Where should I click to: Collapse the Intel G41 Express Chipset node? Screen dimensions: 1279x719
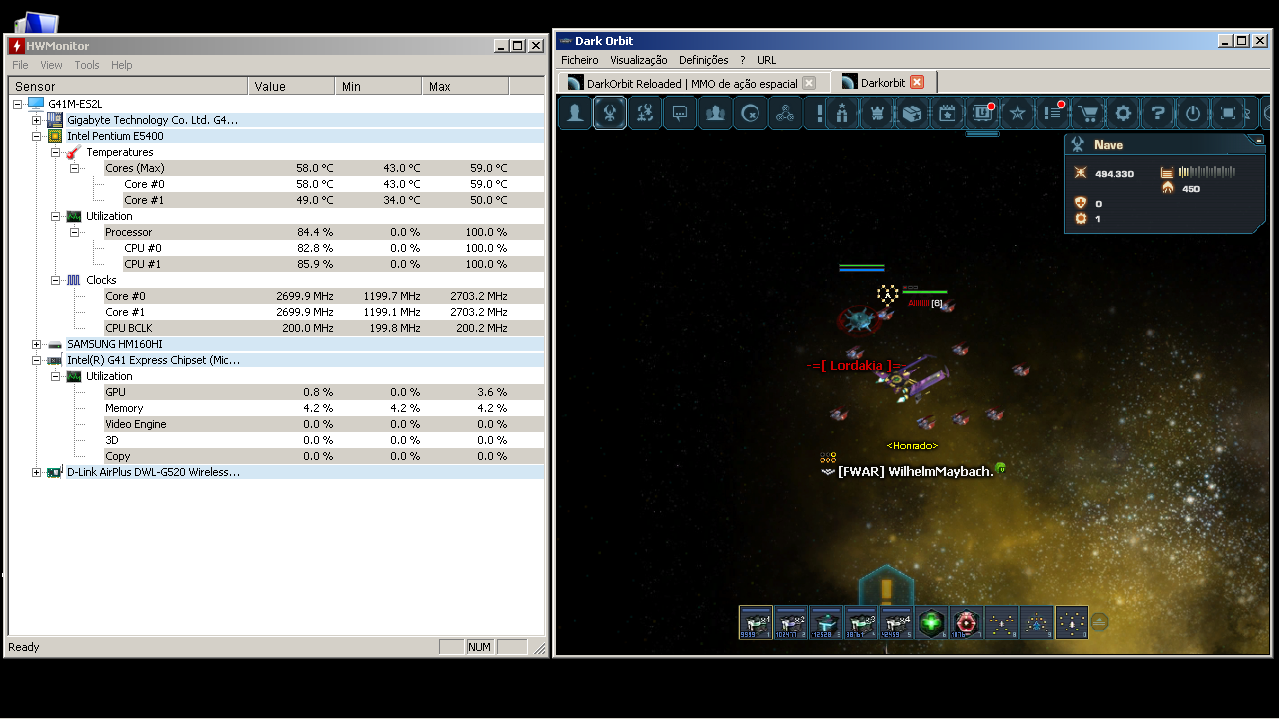pos(37,360)
